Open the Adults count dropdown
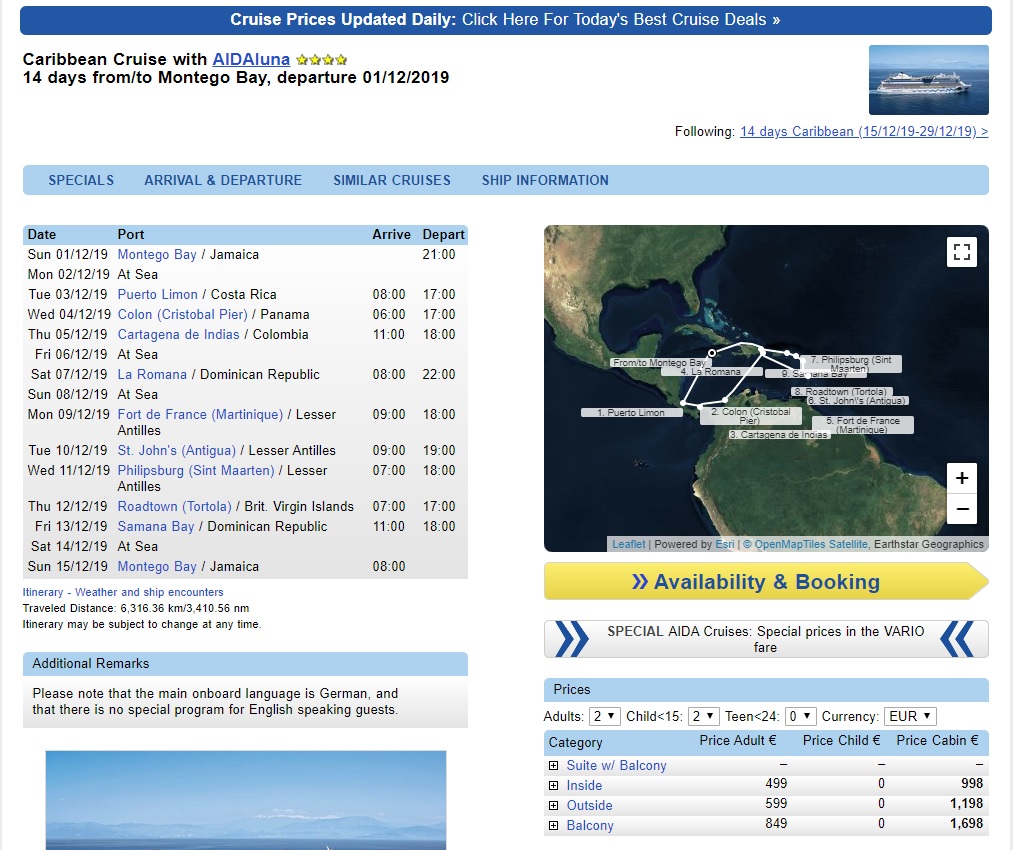1013x850 pixels. coord(605,716)
